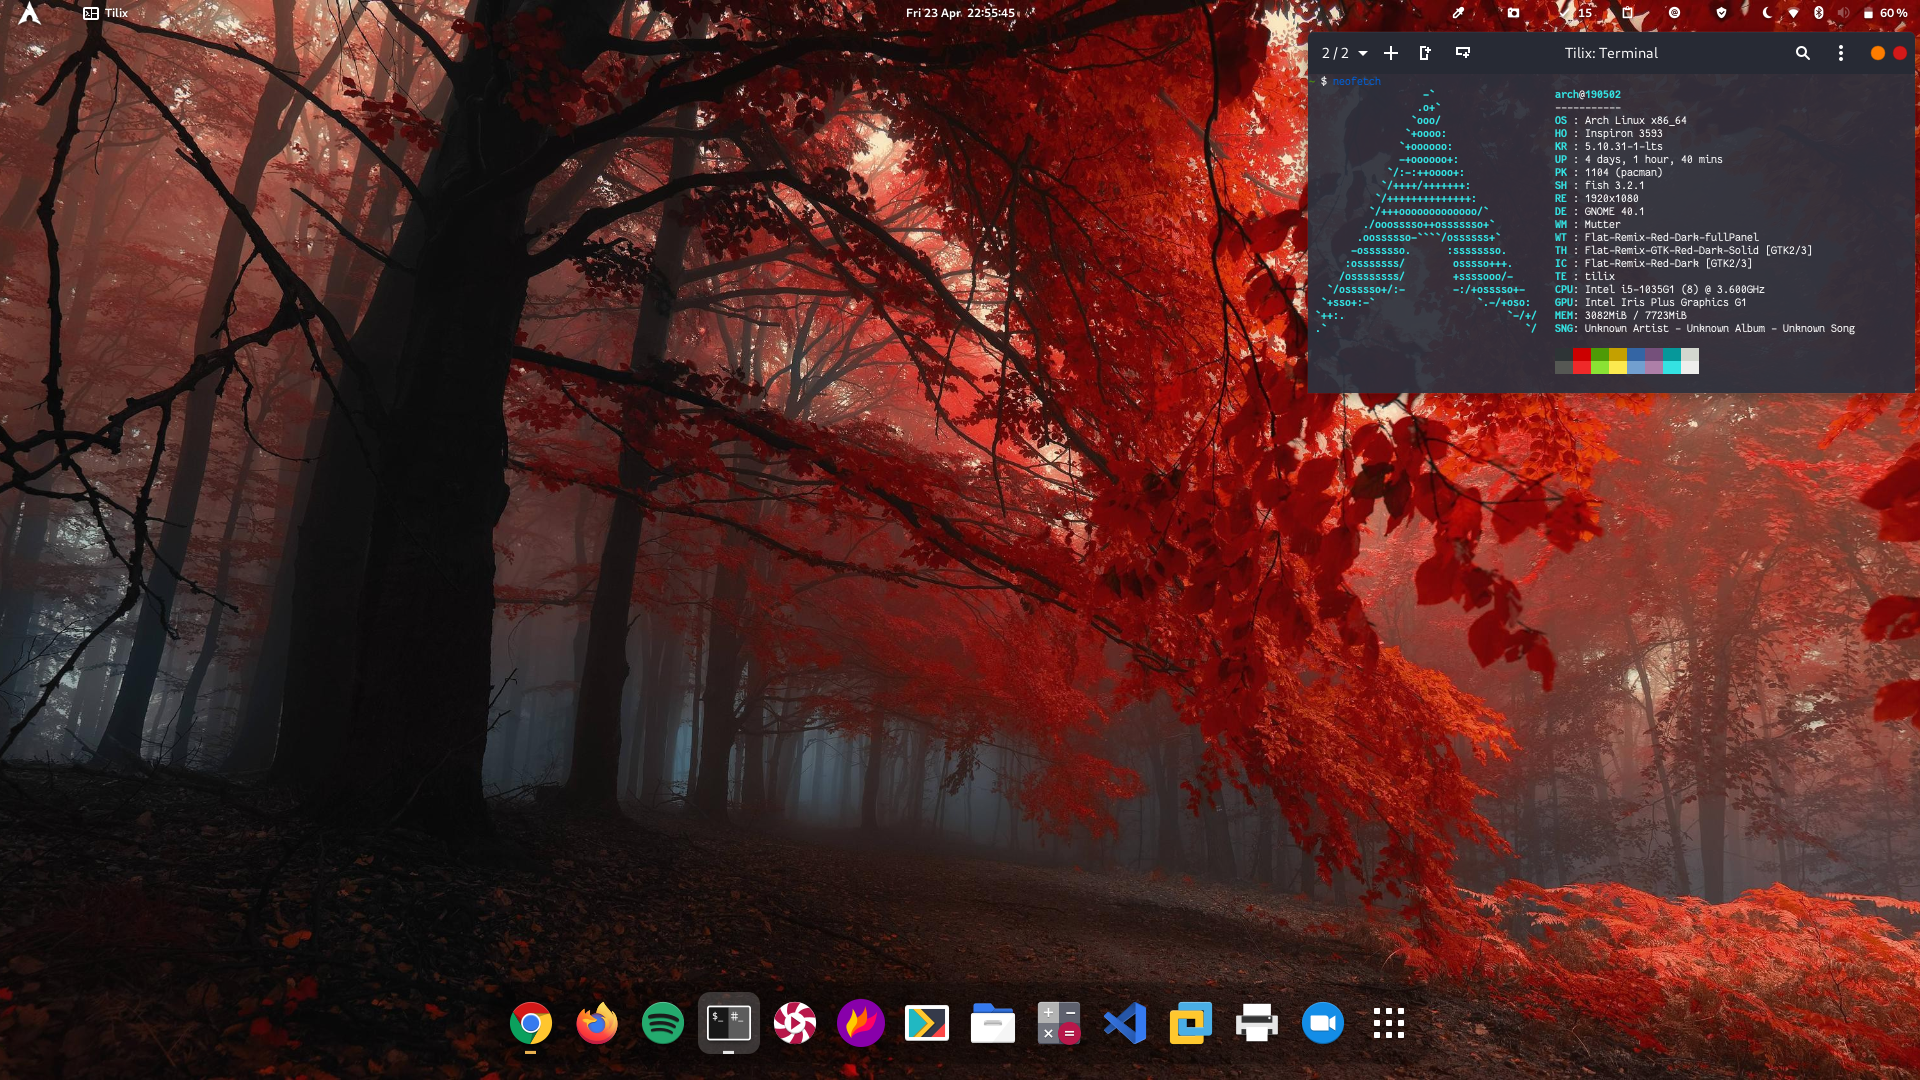Screen dimensions: 1920x1080
Task: Add a new Tilix session with plus
Action: point(1391,53)
